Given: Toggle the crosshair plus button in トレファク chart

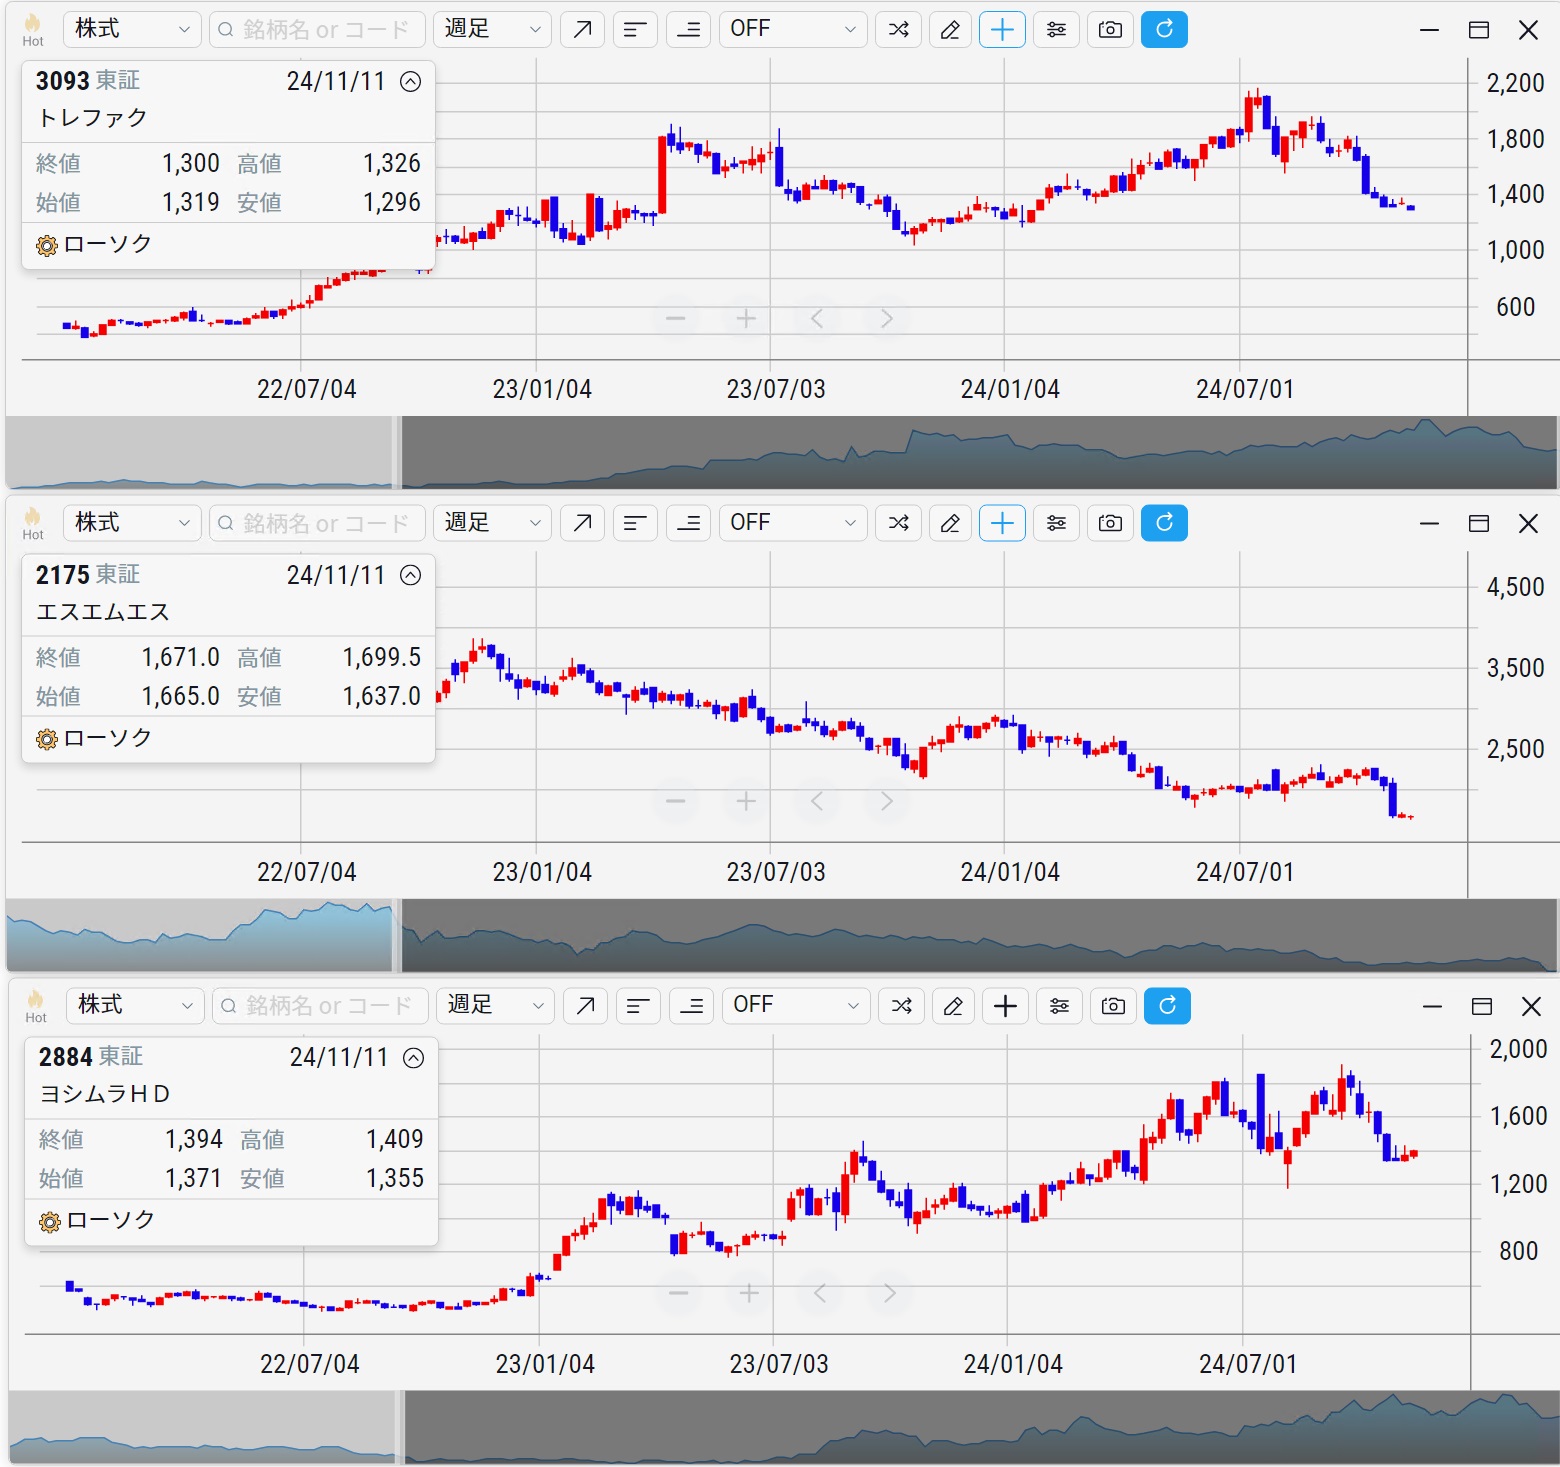Looking at the screenshot, I should tap(1002, 29).
